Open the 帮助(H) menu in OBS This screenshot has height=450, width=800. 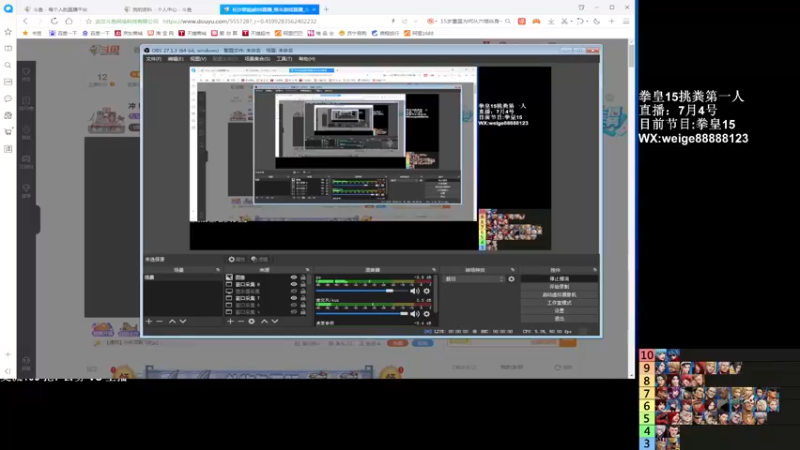(x=307, y=59)
